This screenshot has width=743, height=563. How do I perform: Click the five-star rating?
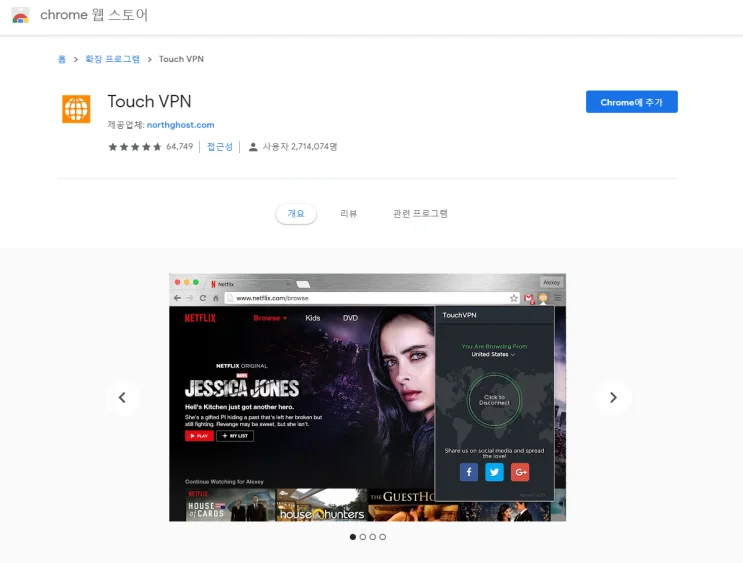point(135,147)
